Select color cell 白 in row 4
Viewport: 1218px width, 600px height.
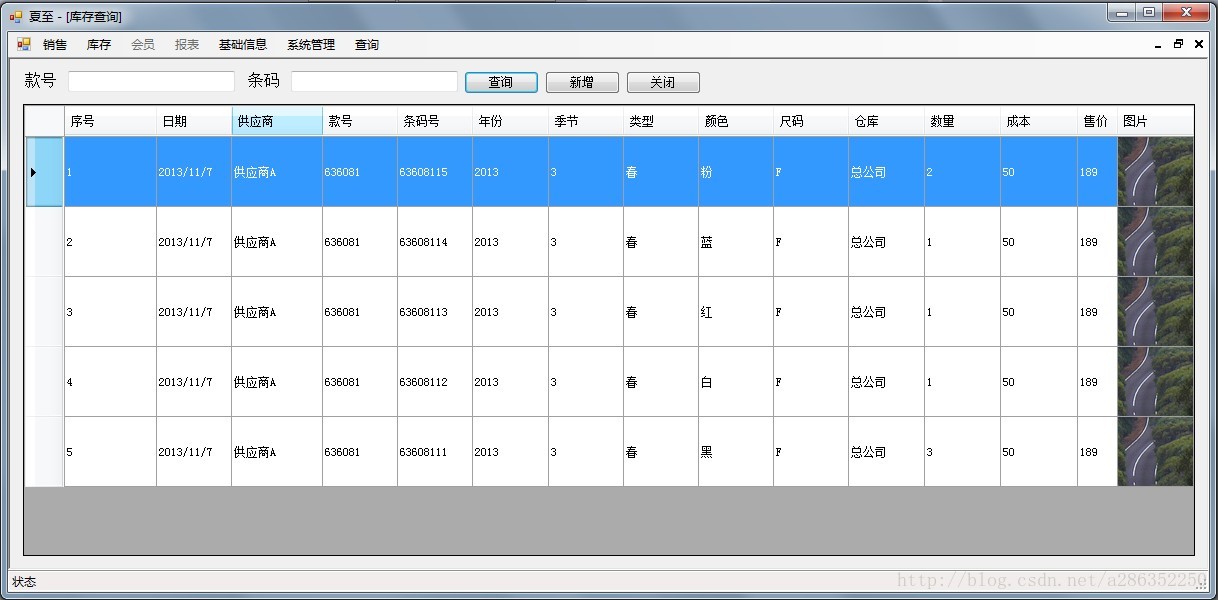(x=736, y=382)
